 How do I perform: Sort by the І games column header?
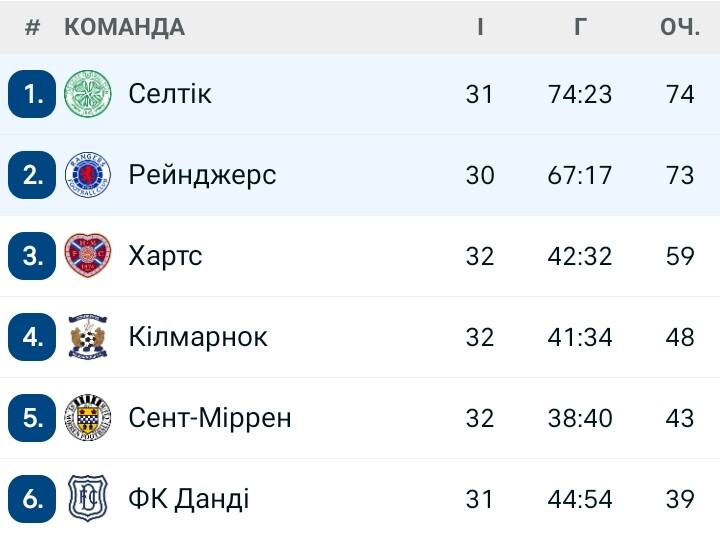[x=480, y=27]
